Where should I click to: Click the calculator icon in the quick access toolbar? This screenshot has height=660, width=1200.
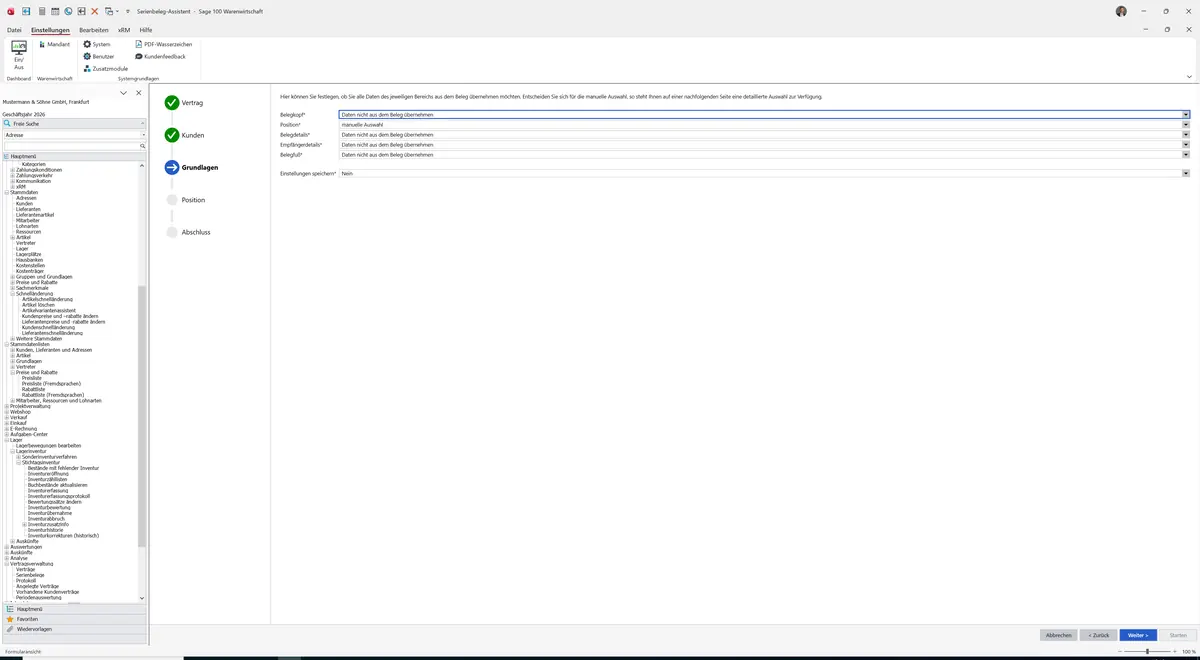[x=42, y=11]
